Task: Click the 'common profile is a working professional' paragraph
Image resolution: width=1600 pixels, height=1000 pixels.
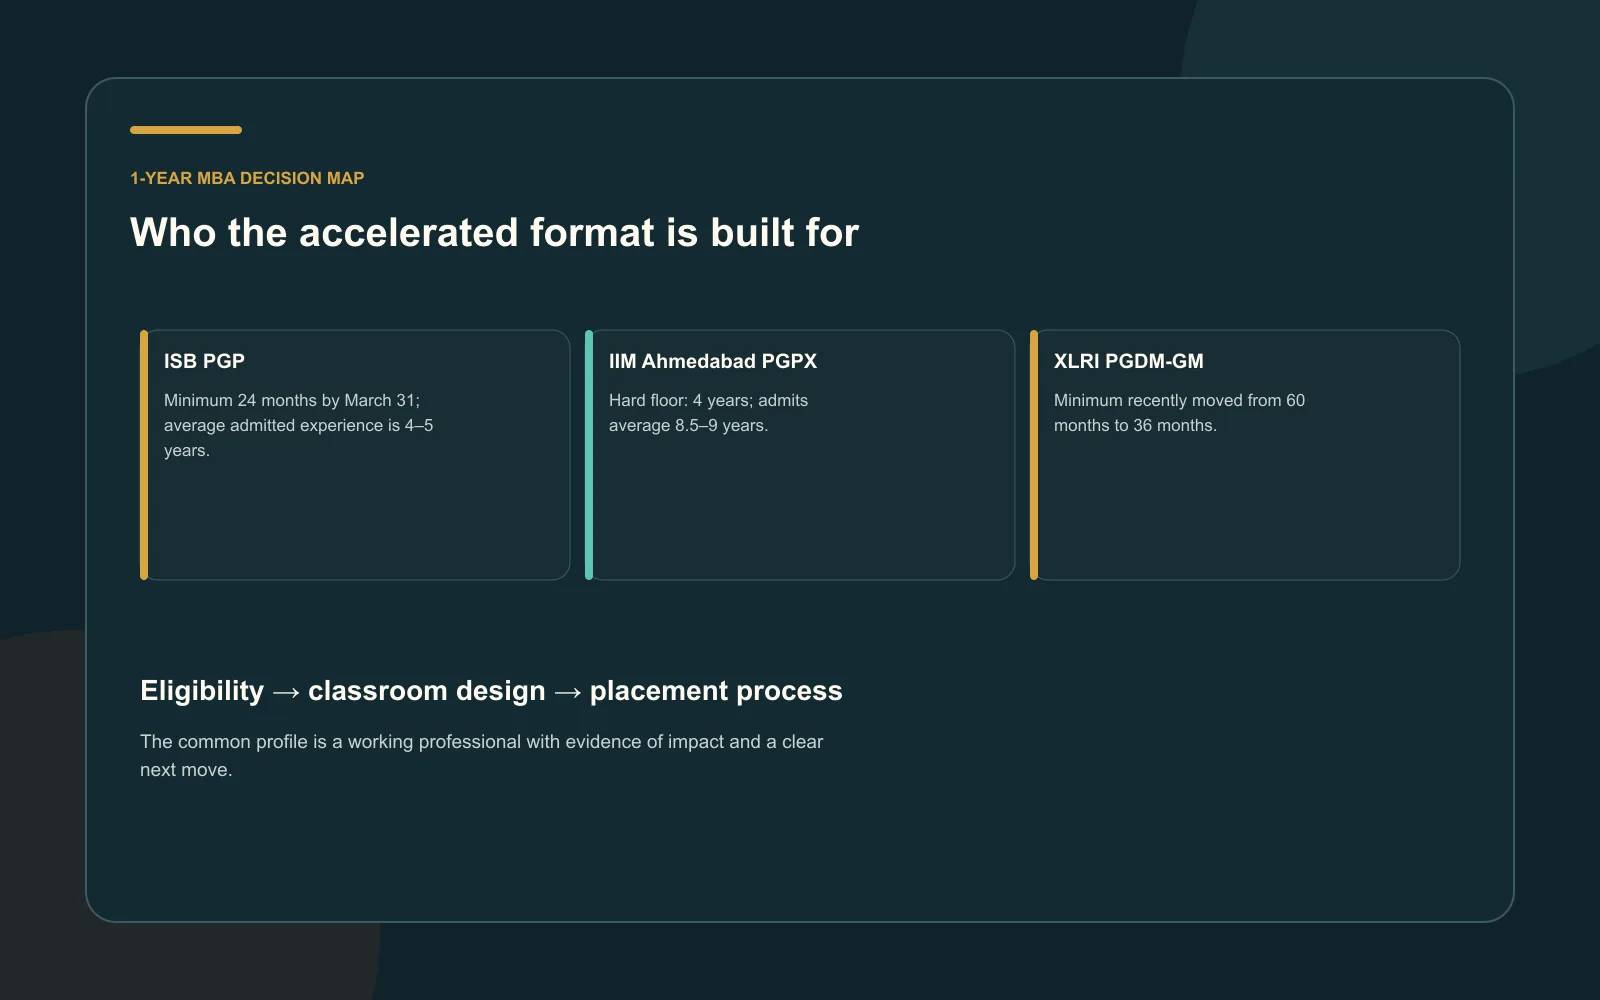Action: coord(481,756)
